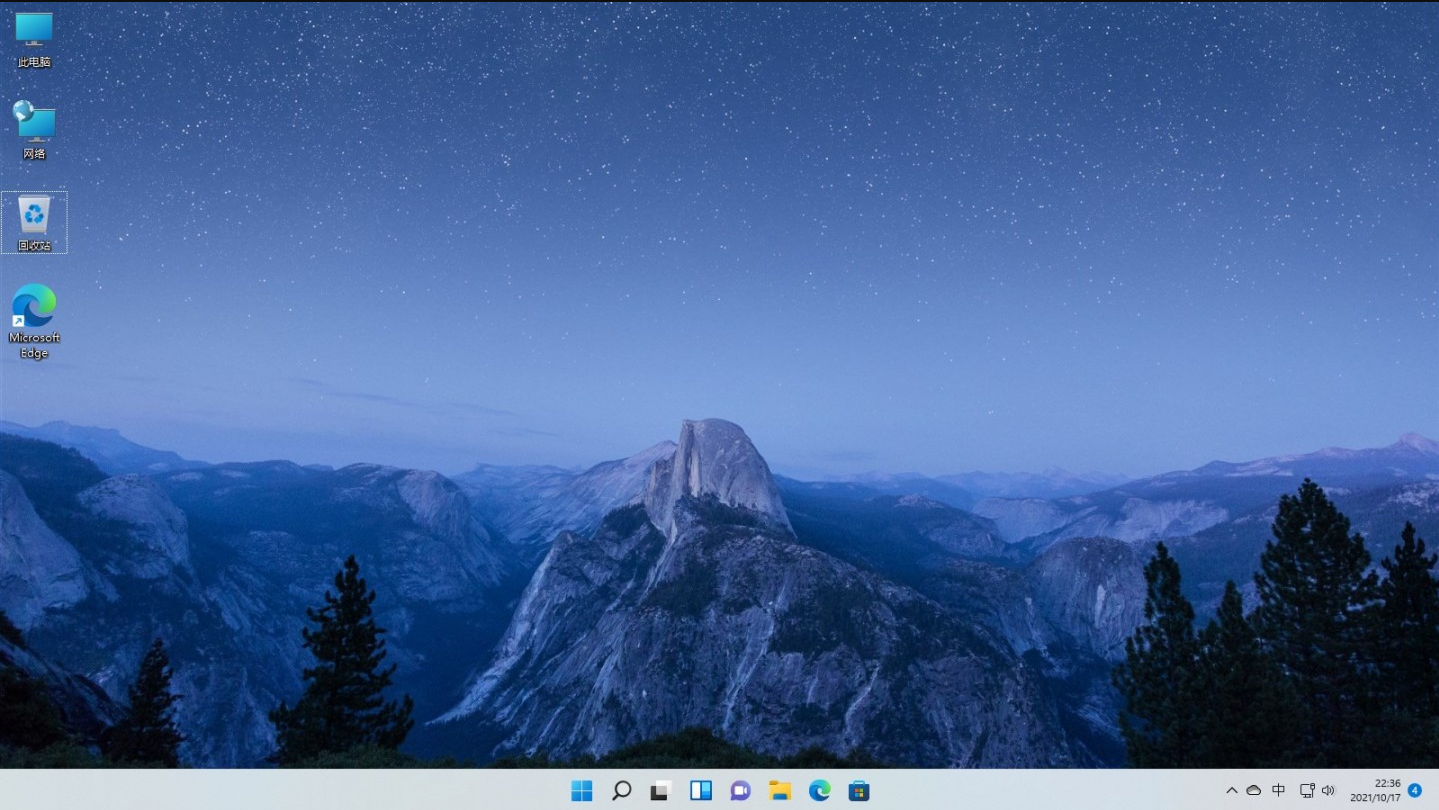
Task: Launch Microsoft Edge from taskbar
Action: coord(819,791)
